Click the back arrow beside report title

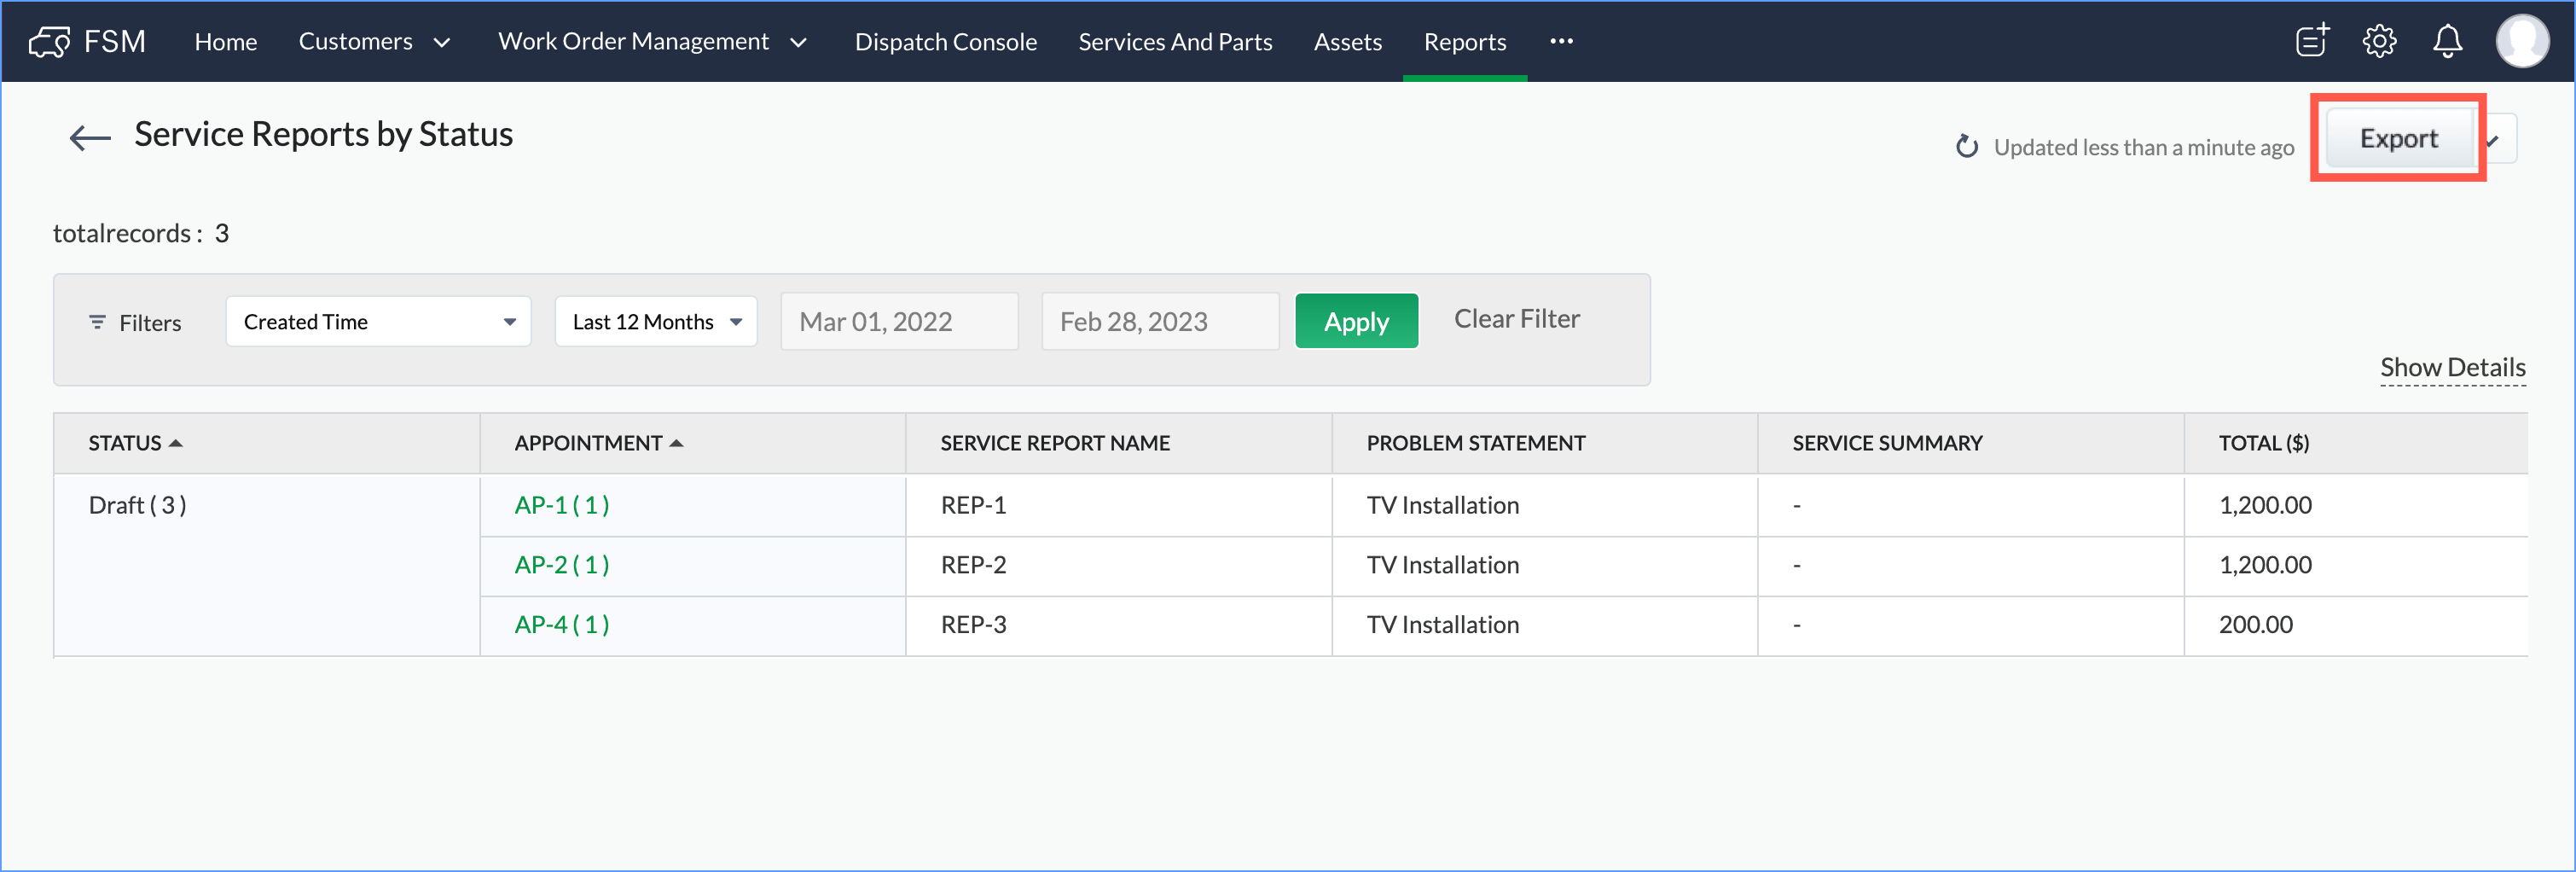[x=90, y=137]
